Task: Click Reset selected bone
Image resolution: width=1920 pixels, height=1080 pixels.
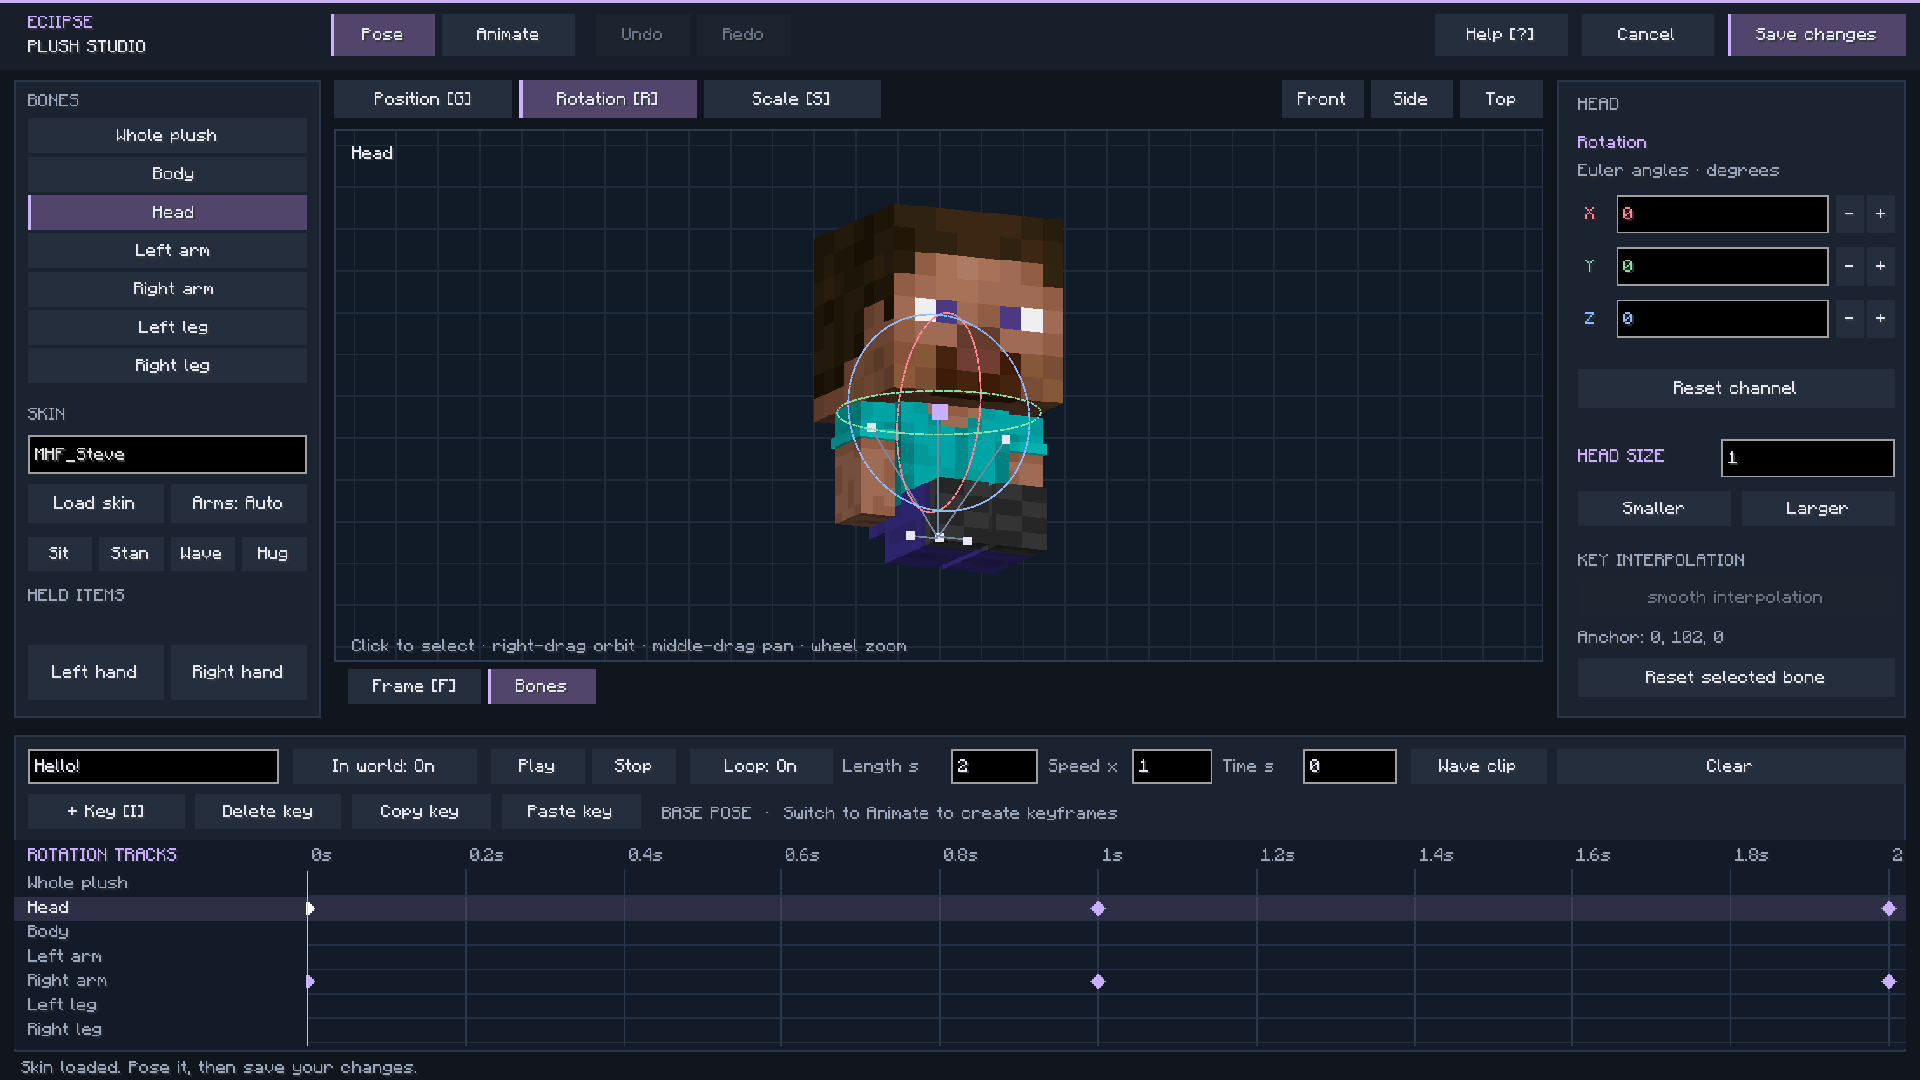Action: click(1735, 677)
